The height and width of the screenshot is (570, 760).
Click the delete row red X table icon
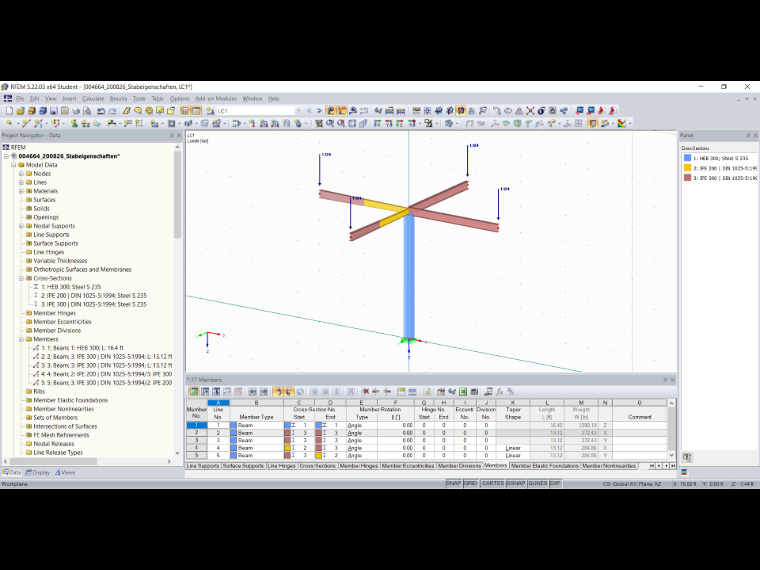pos(365,392)
